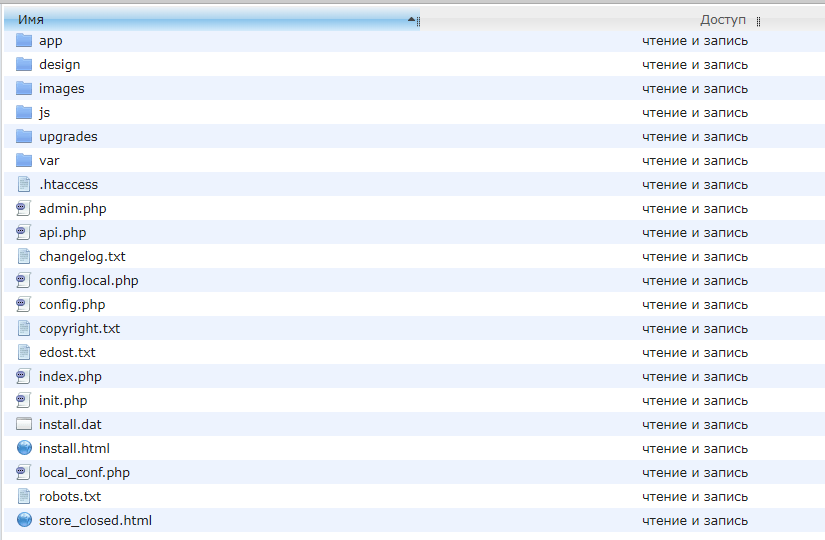Grab the column resize handle after Имя
Viewport: 825px width, 540px height.
418,22
